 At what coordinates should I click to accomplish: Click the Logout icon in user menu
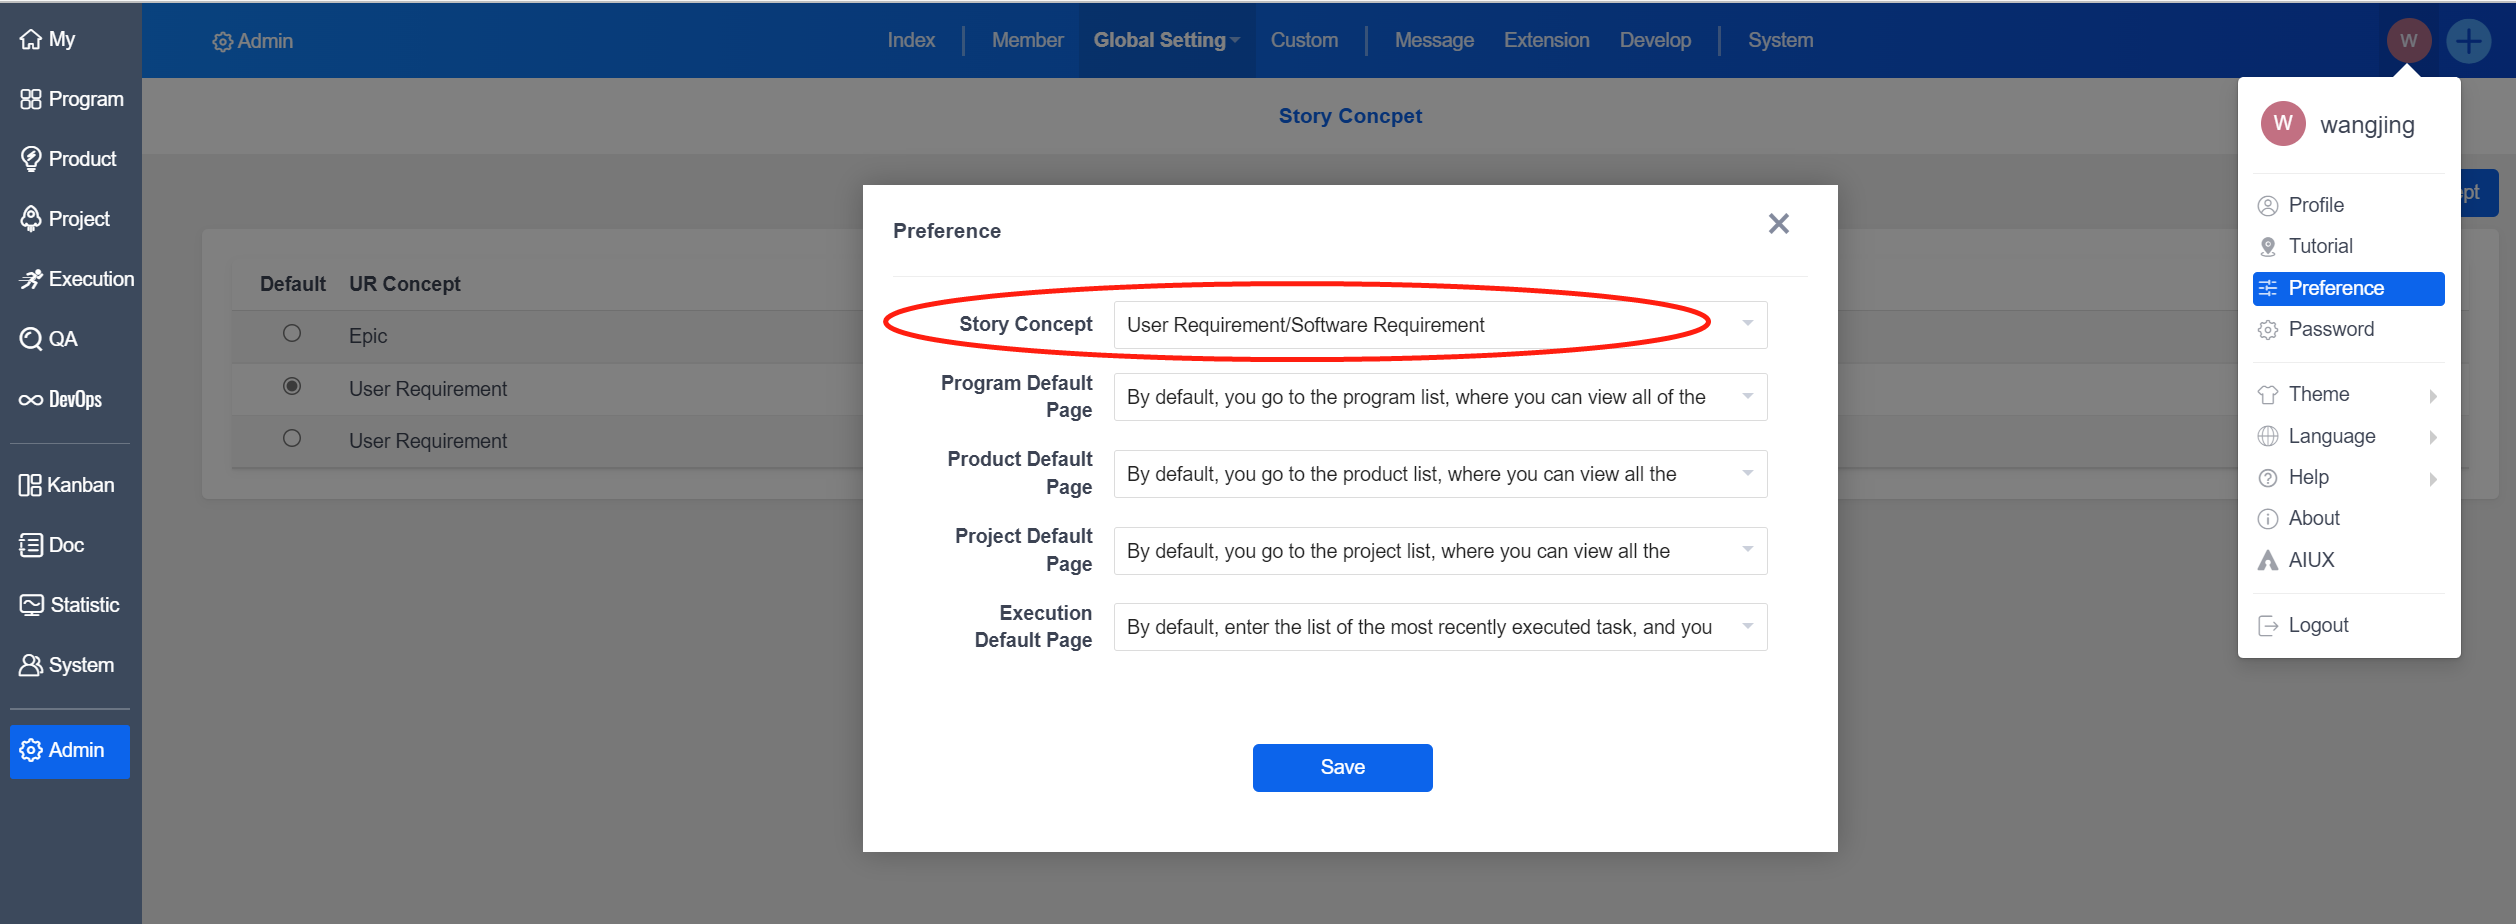tap(2268, 626)
